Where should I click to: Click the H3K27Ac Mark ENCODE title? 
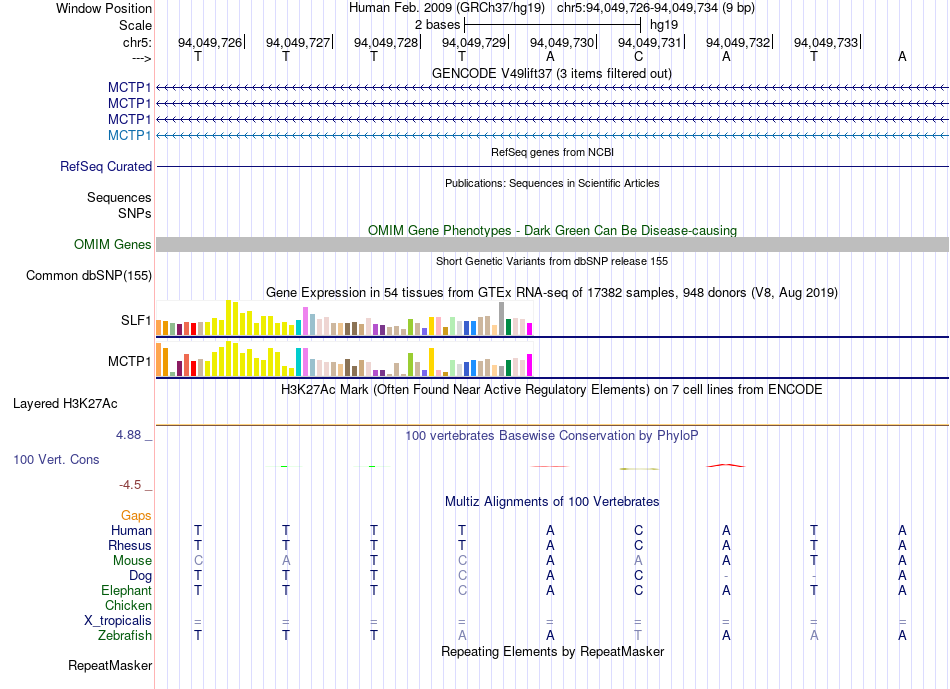(551, 390)
